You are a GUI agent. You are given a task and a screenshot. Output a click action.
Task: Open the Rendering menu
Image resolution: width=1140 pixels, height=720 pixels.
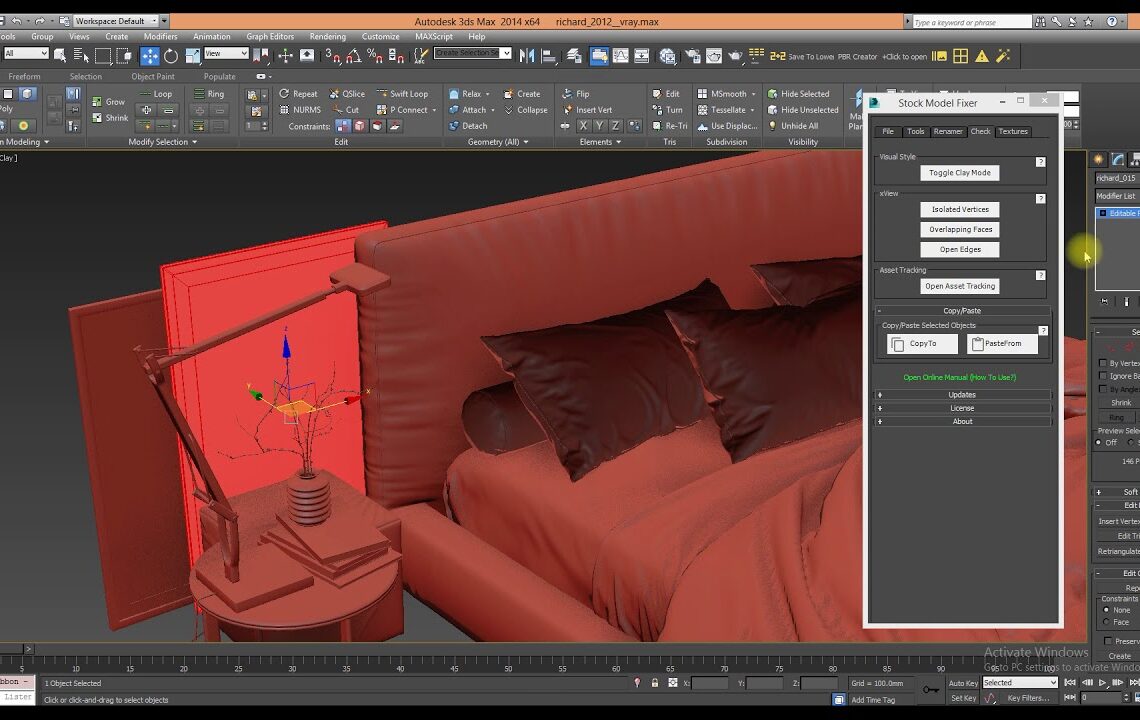(x=327, y=37)
